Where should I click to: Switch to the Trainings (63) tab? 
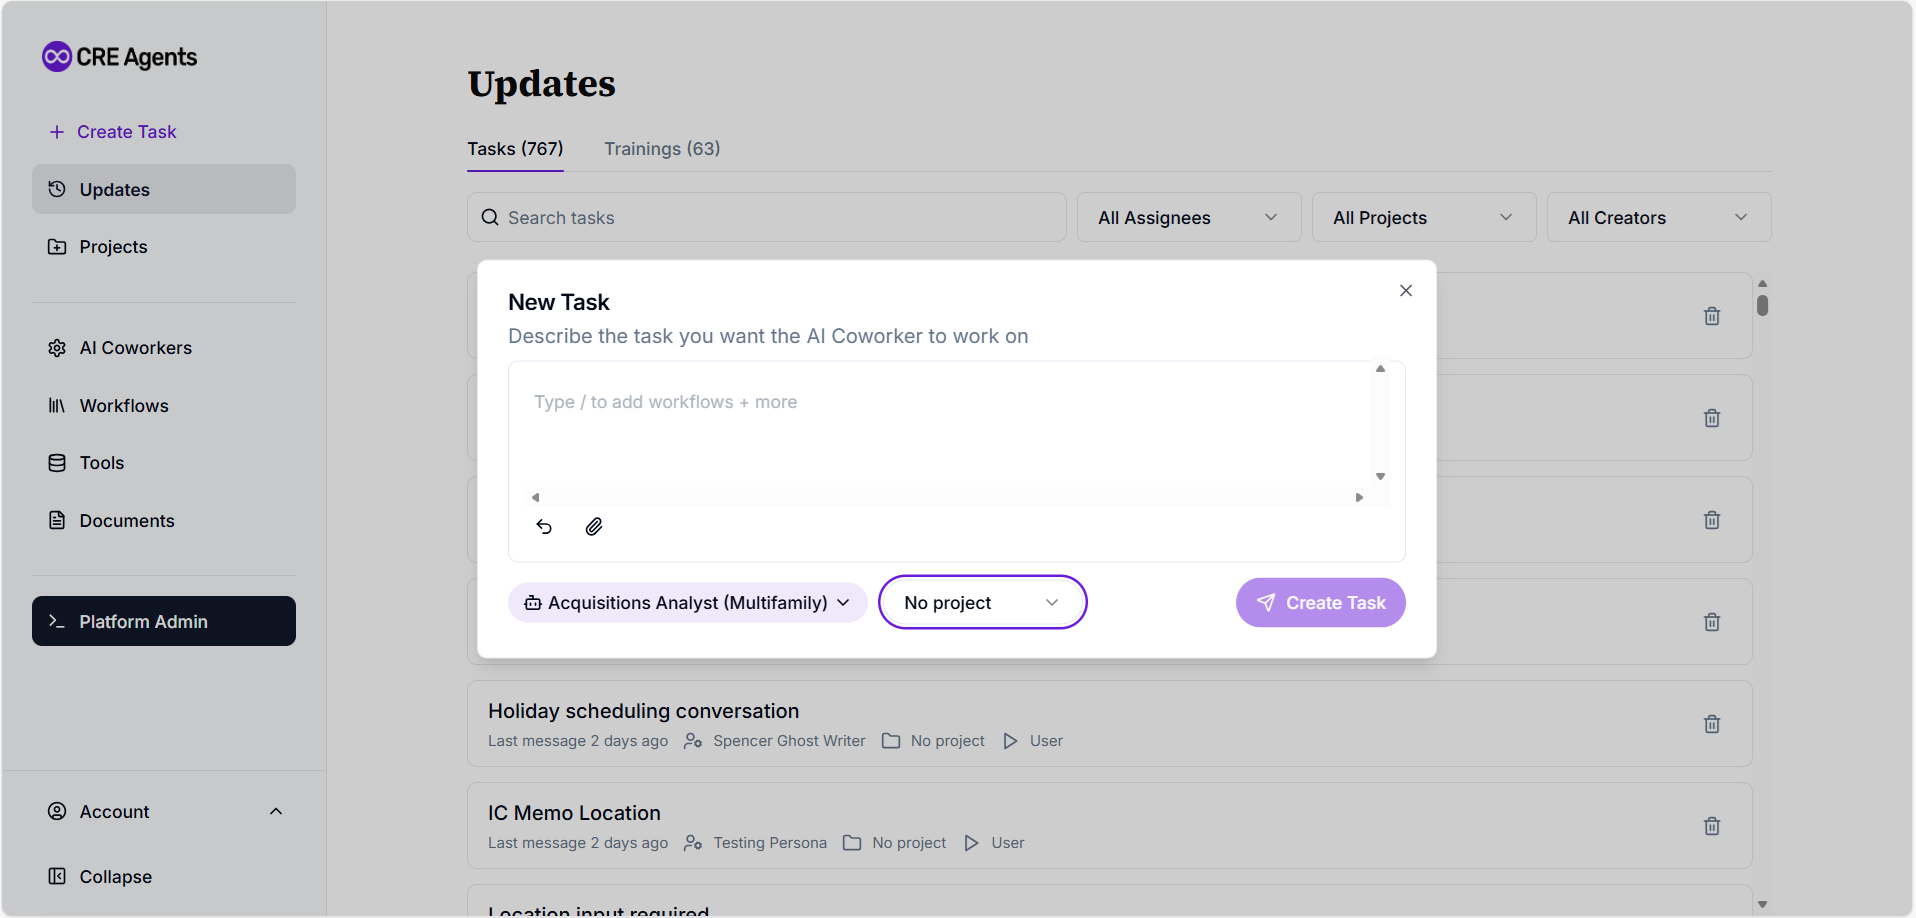point(661,149)
